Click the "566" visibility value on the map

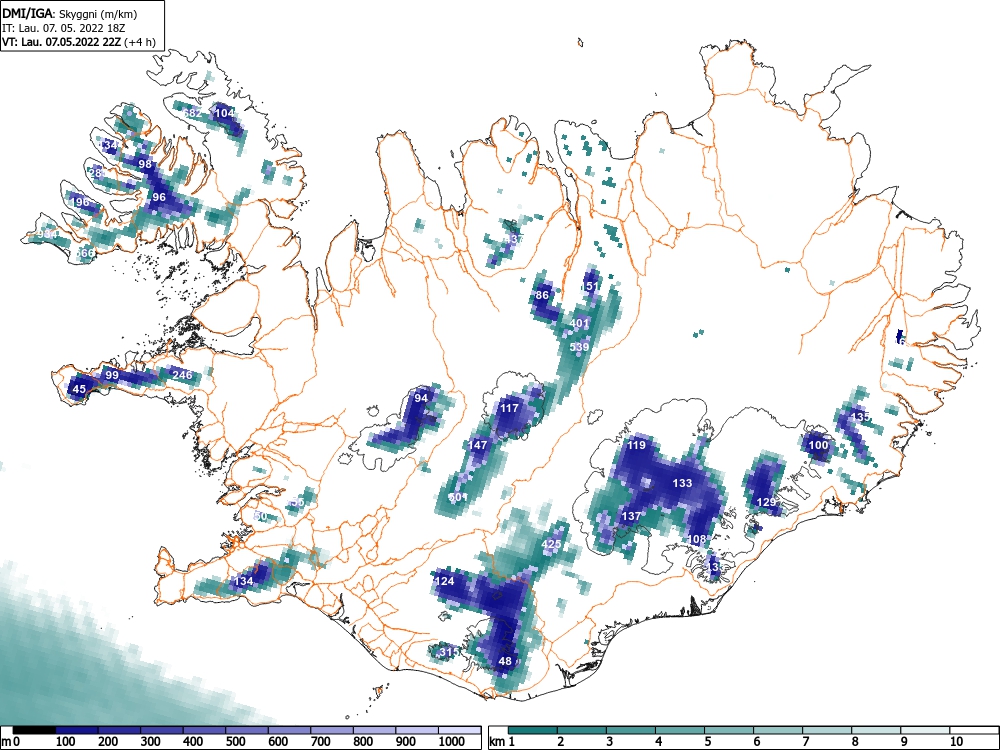[x=85, y=253]
